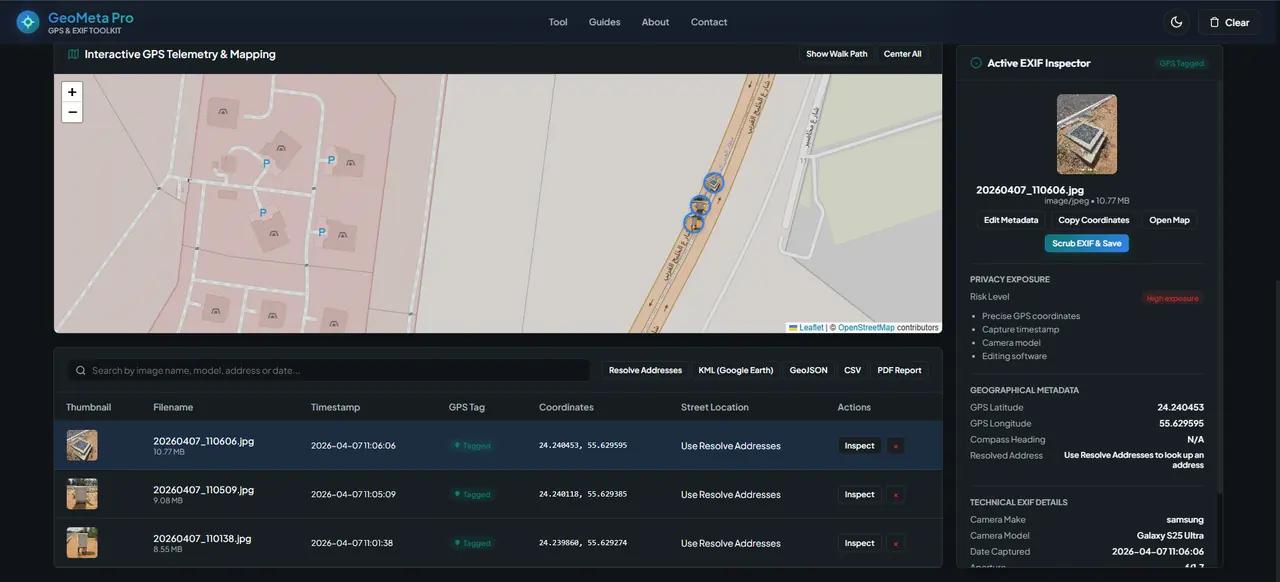Click GPS Latitude value 24.240453
Screen dimensions: 1280x582
[1182, 407]
